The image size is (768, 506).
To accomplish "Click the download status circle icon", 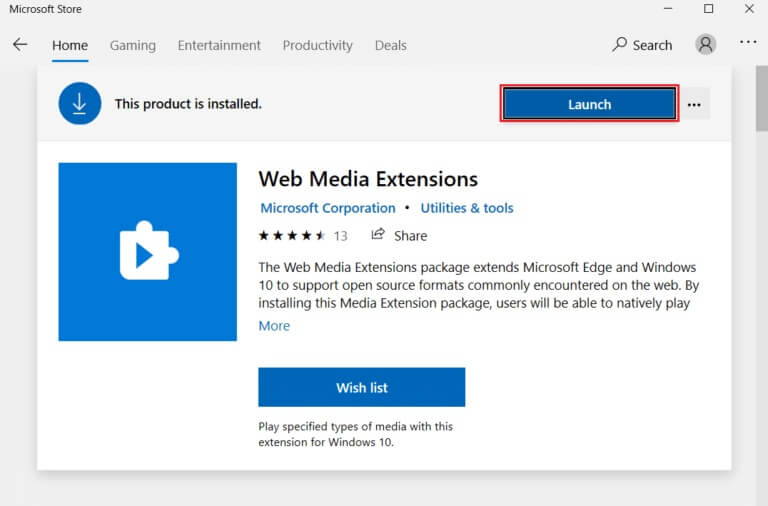I will point(80,103).
